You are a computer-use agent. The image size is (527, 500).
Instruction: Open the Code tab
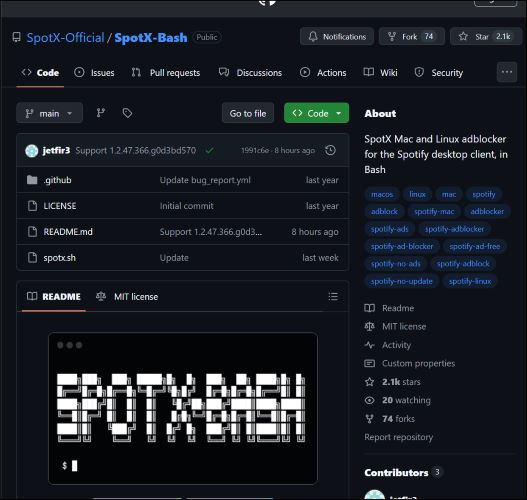click(40, 73)
